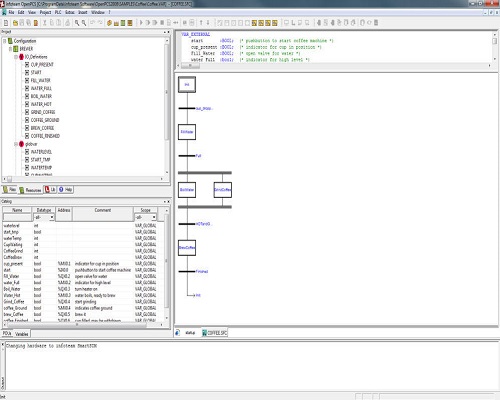Click the stop square toolbar icon
Viewport: 500px width, 400px height.
pos(162,23)
